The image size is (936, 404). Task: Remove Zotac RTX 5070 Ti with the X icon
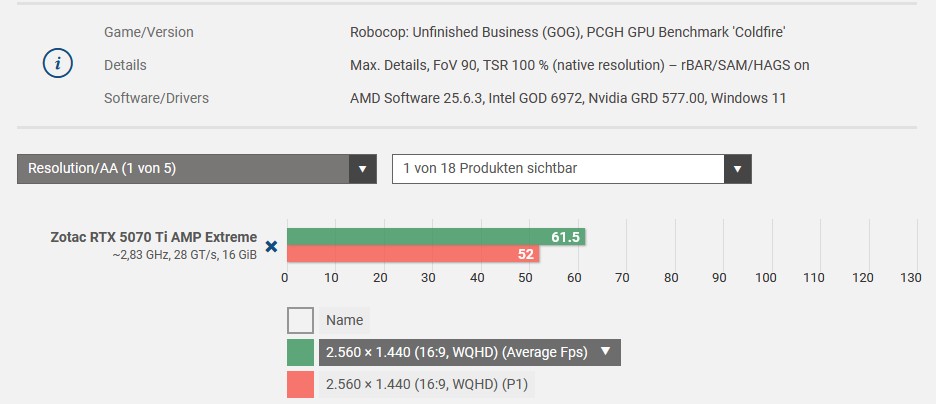click(271, 246)
